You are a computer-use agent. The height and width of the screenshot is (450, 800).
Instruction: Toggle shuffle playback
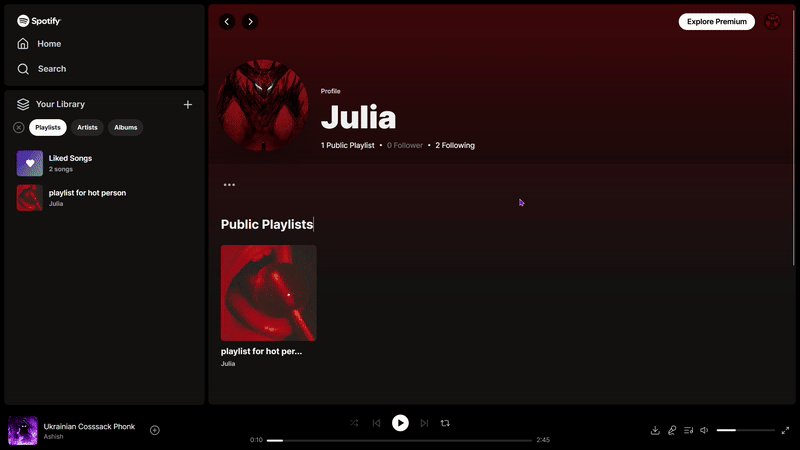354,423
